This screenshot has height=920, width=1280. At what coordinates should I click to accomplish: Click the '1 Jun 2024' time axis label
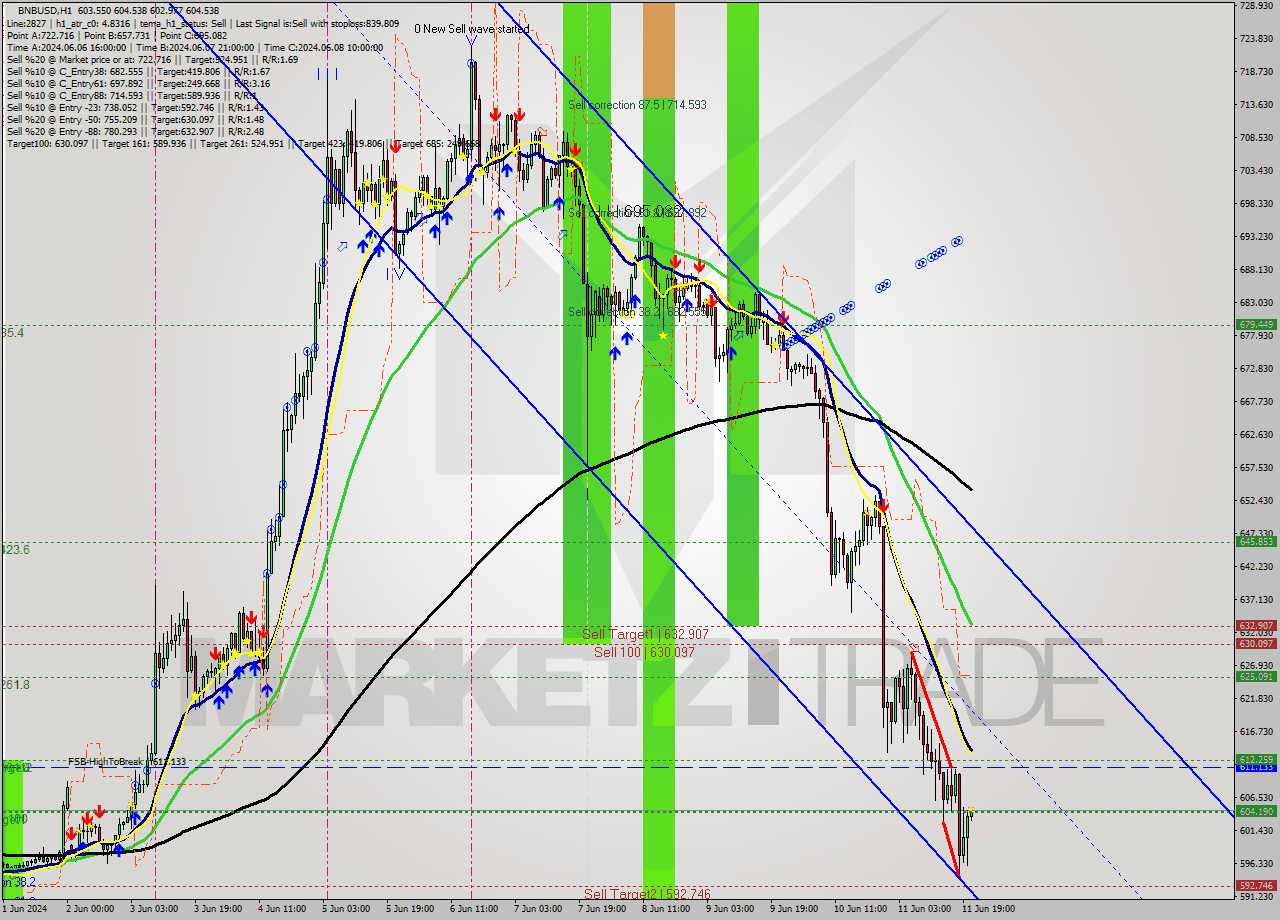click(x=24, y=909)
